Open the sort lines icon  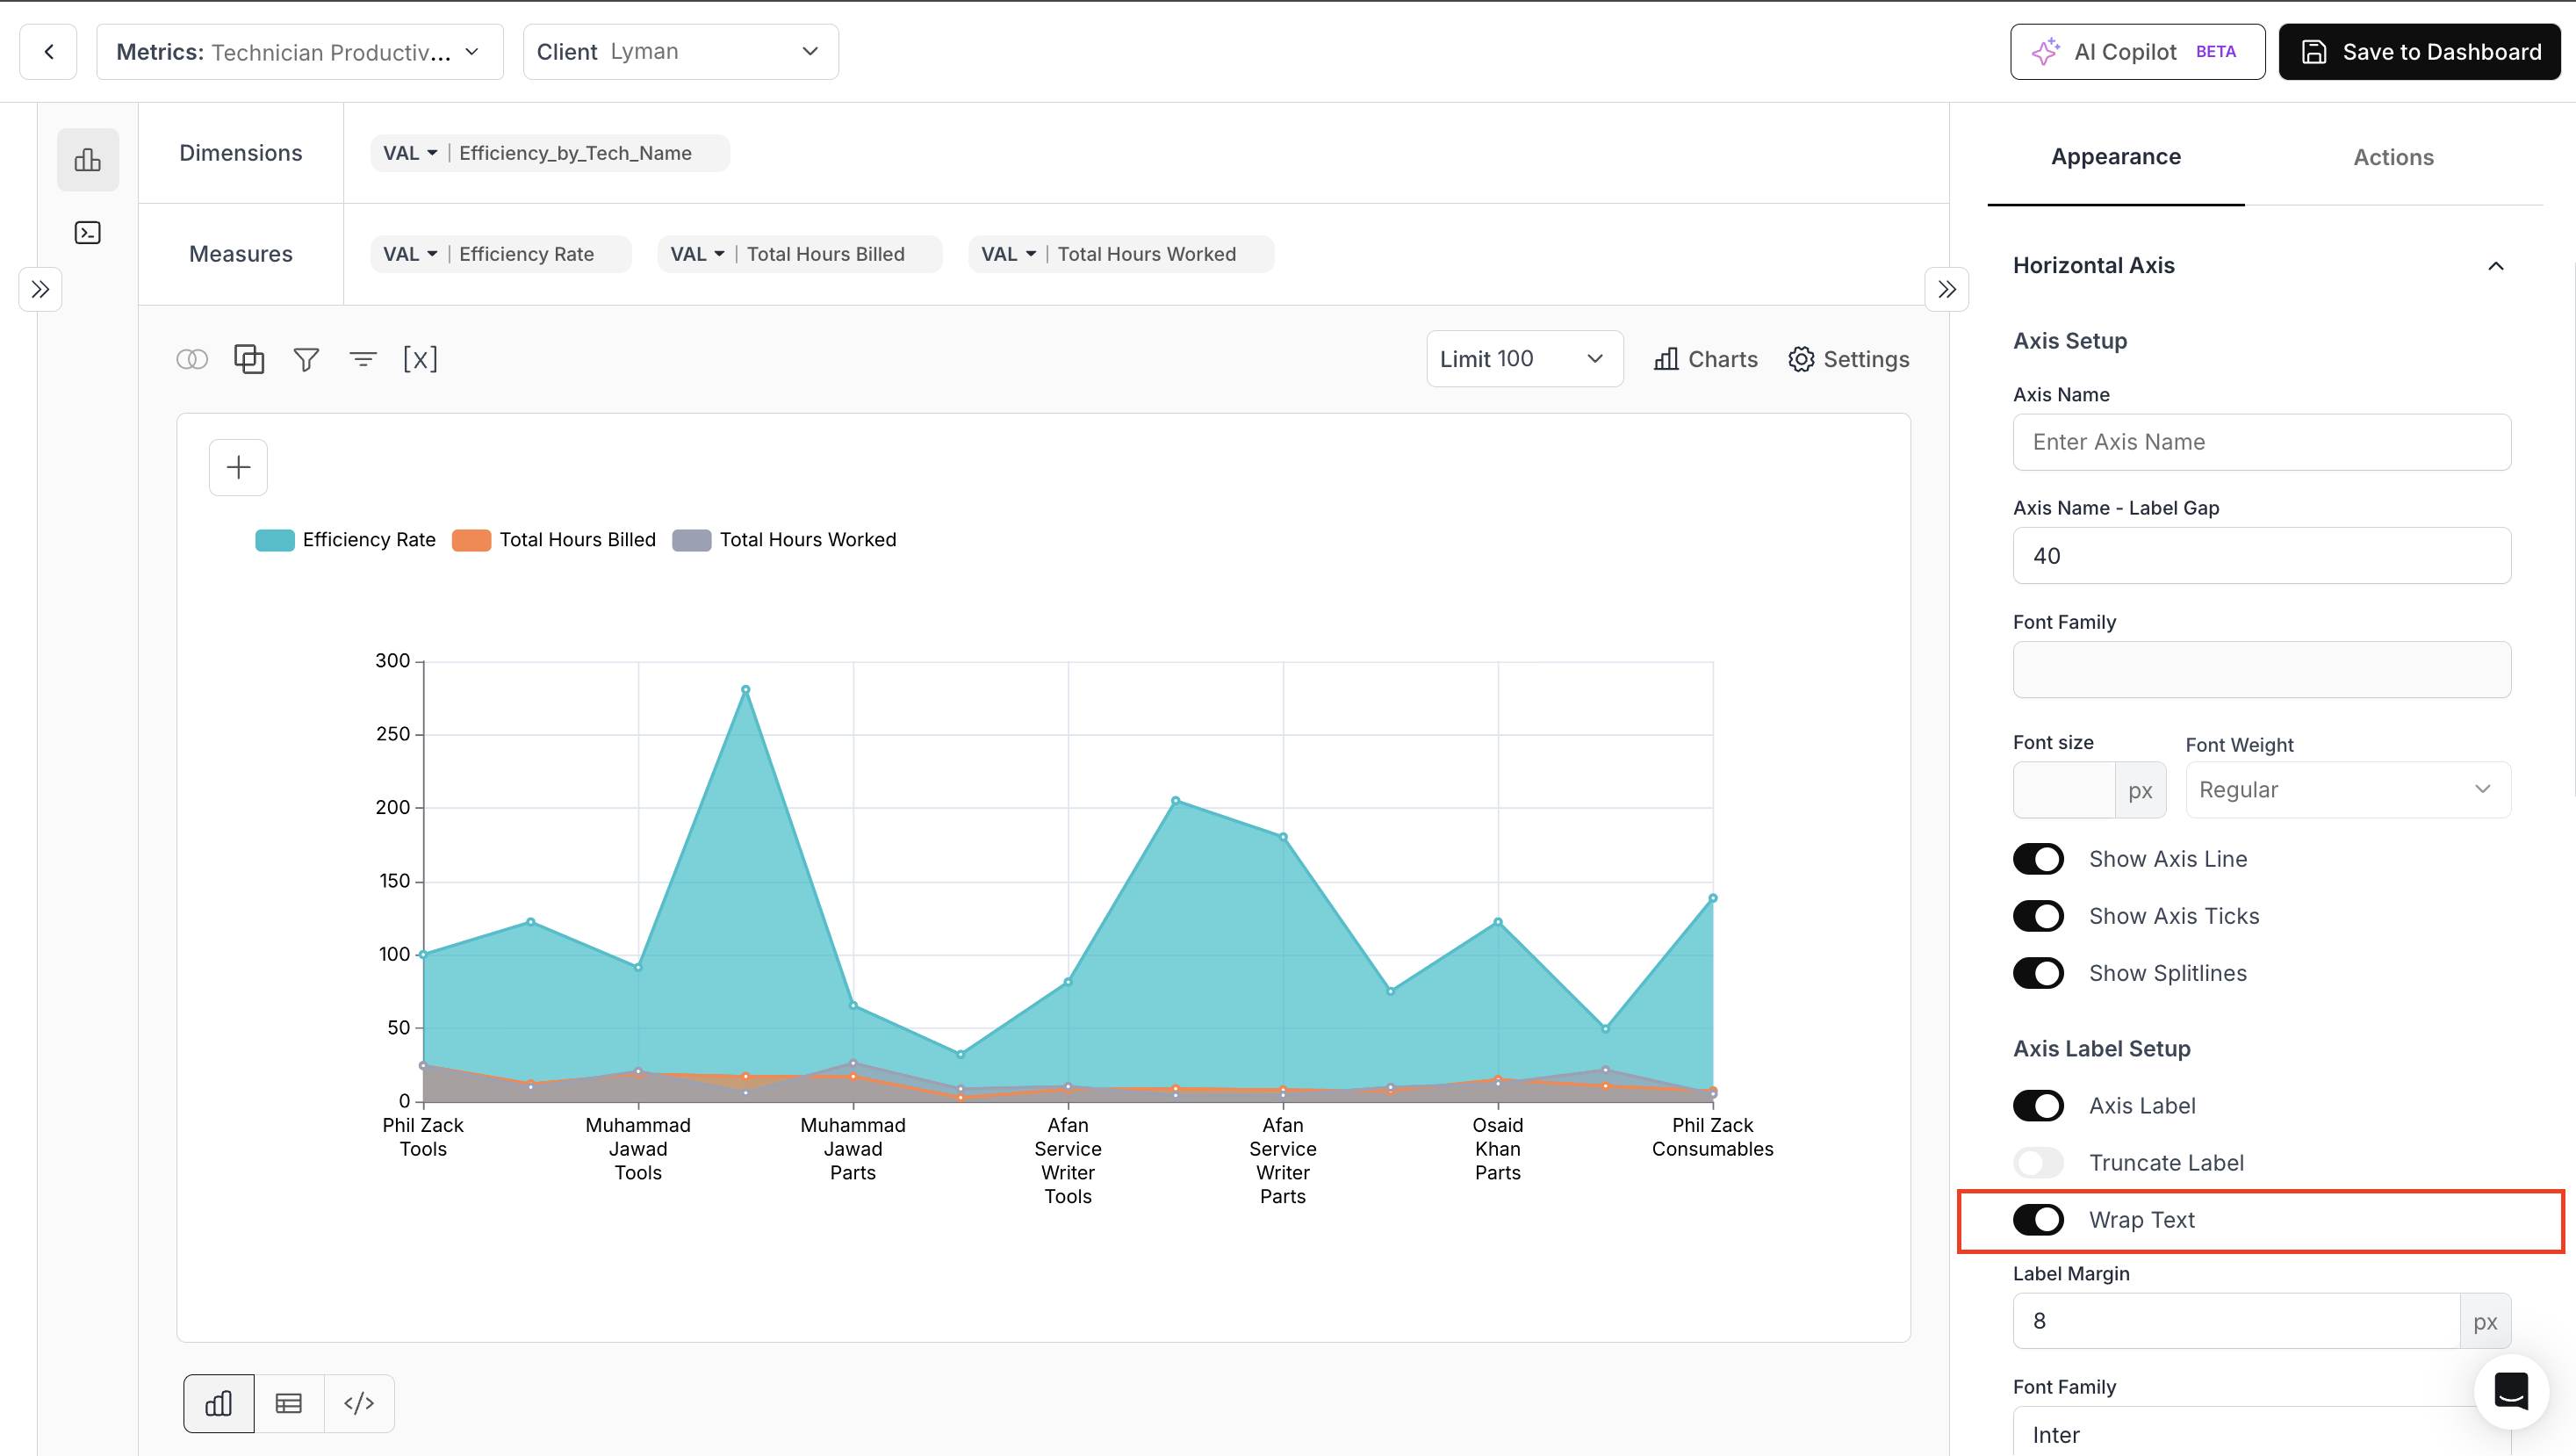coord(363,359)
